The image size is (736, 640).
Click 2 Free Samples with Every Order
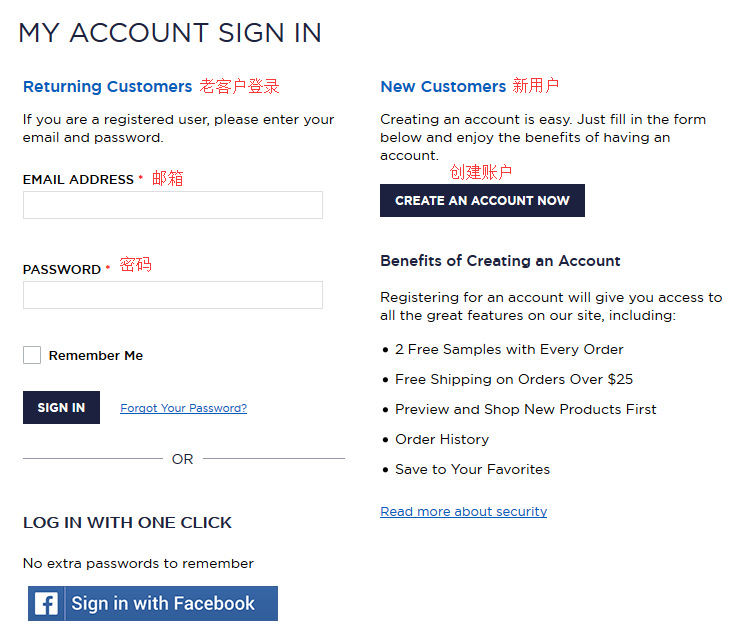[509, 349]
